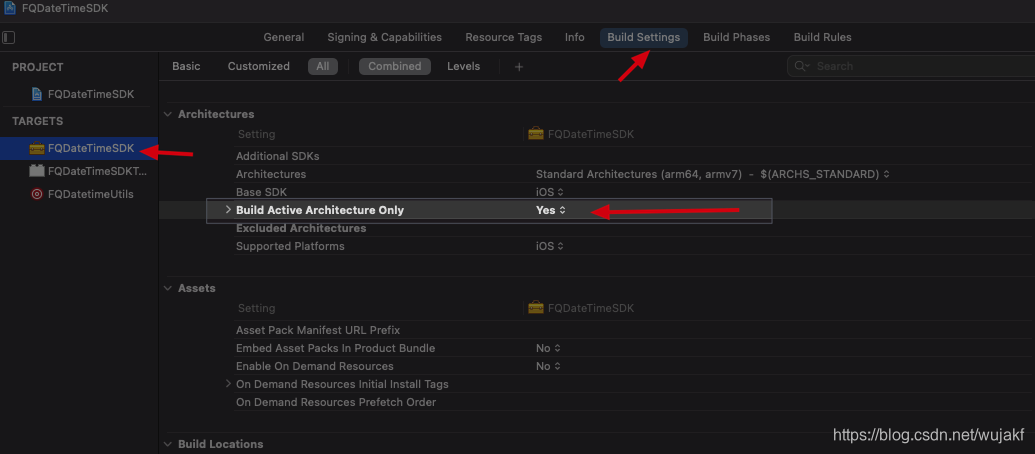1035x454 pixels.
Task: Open the Build Phases tab
Action: [x=737, y=38]
